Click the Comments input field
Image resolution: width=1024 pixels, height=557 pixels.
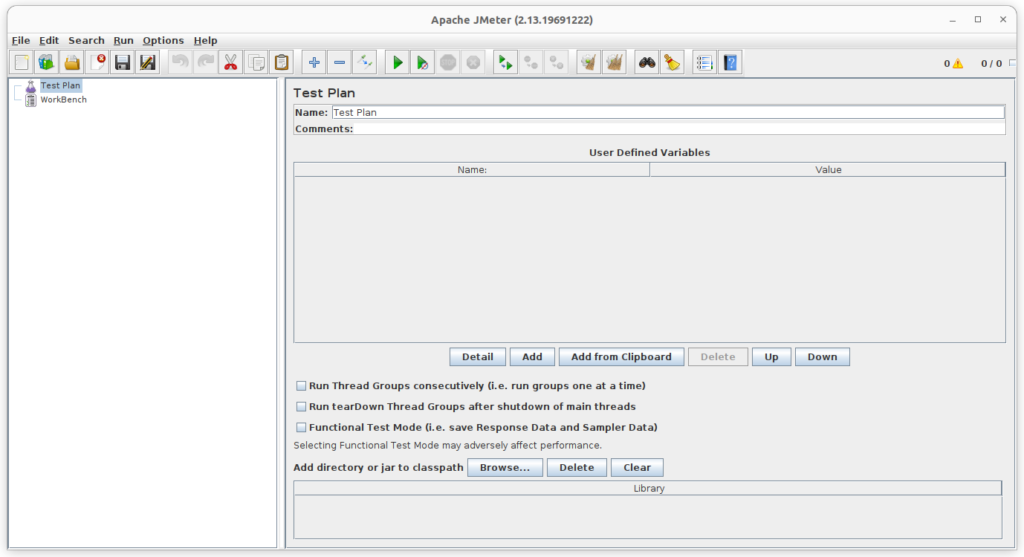[x=679, y=129]
